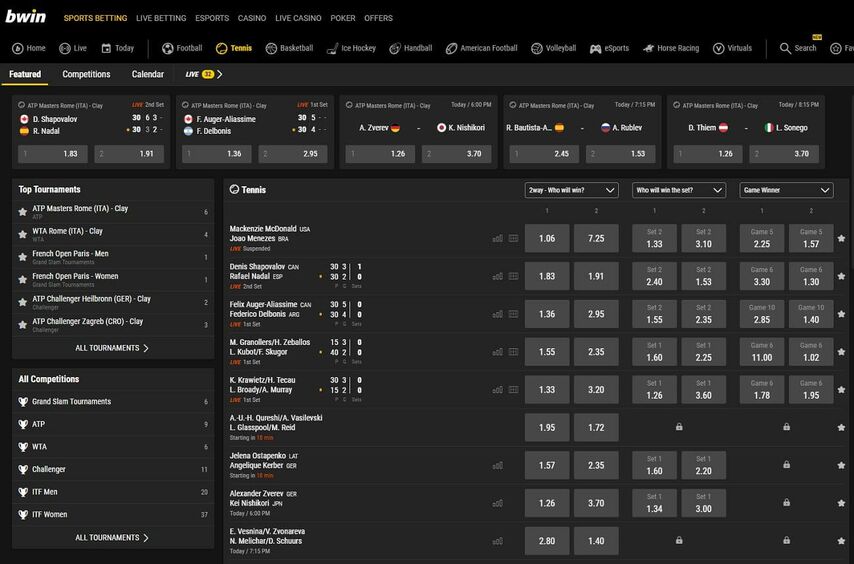
Task: Open American Football sport icon
Action: point(452,48)
